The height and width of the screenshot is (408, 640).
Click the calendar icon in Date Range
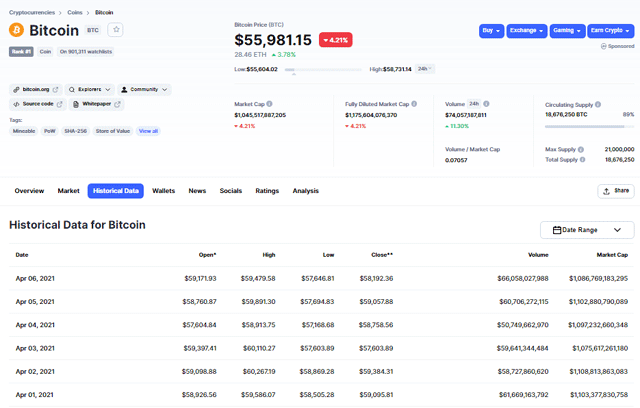click(x=557, y=230)
